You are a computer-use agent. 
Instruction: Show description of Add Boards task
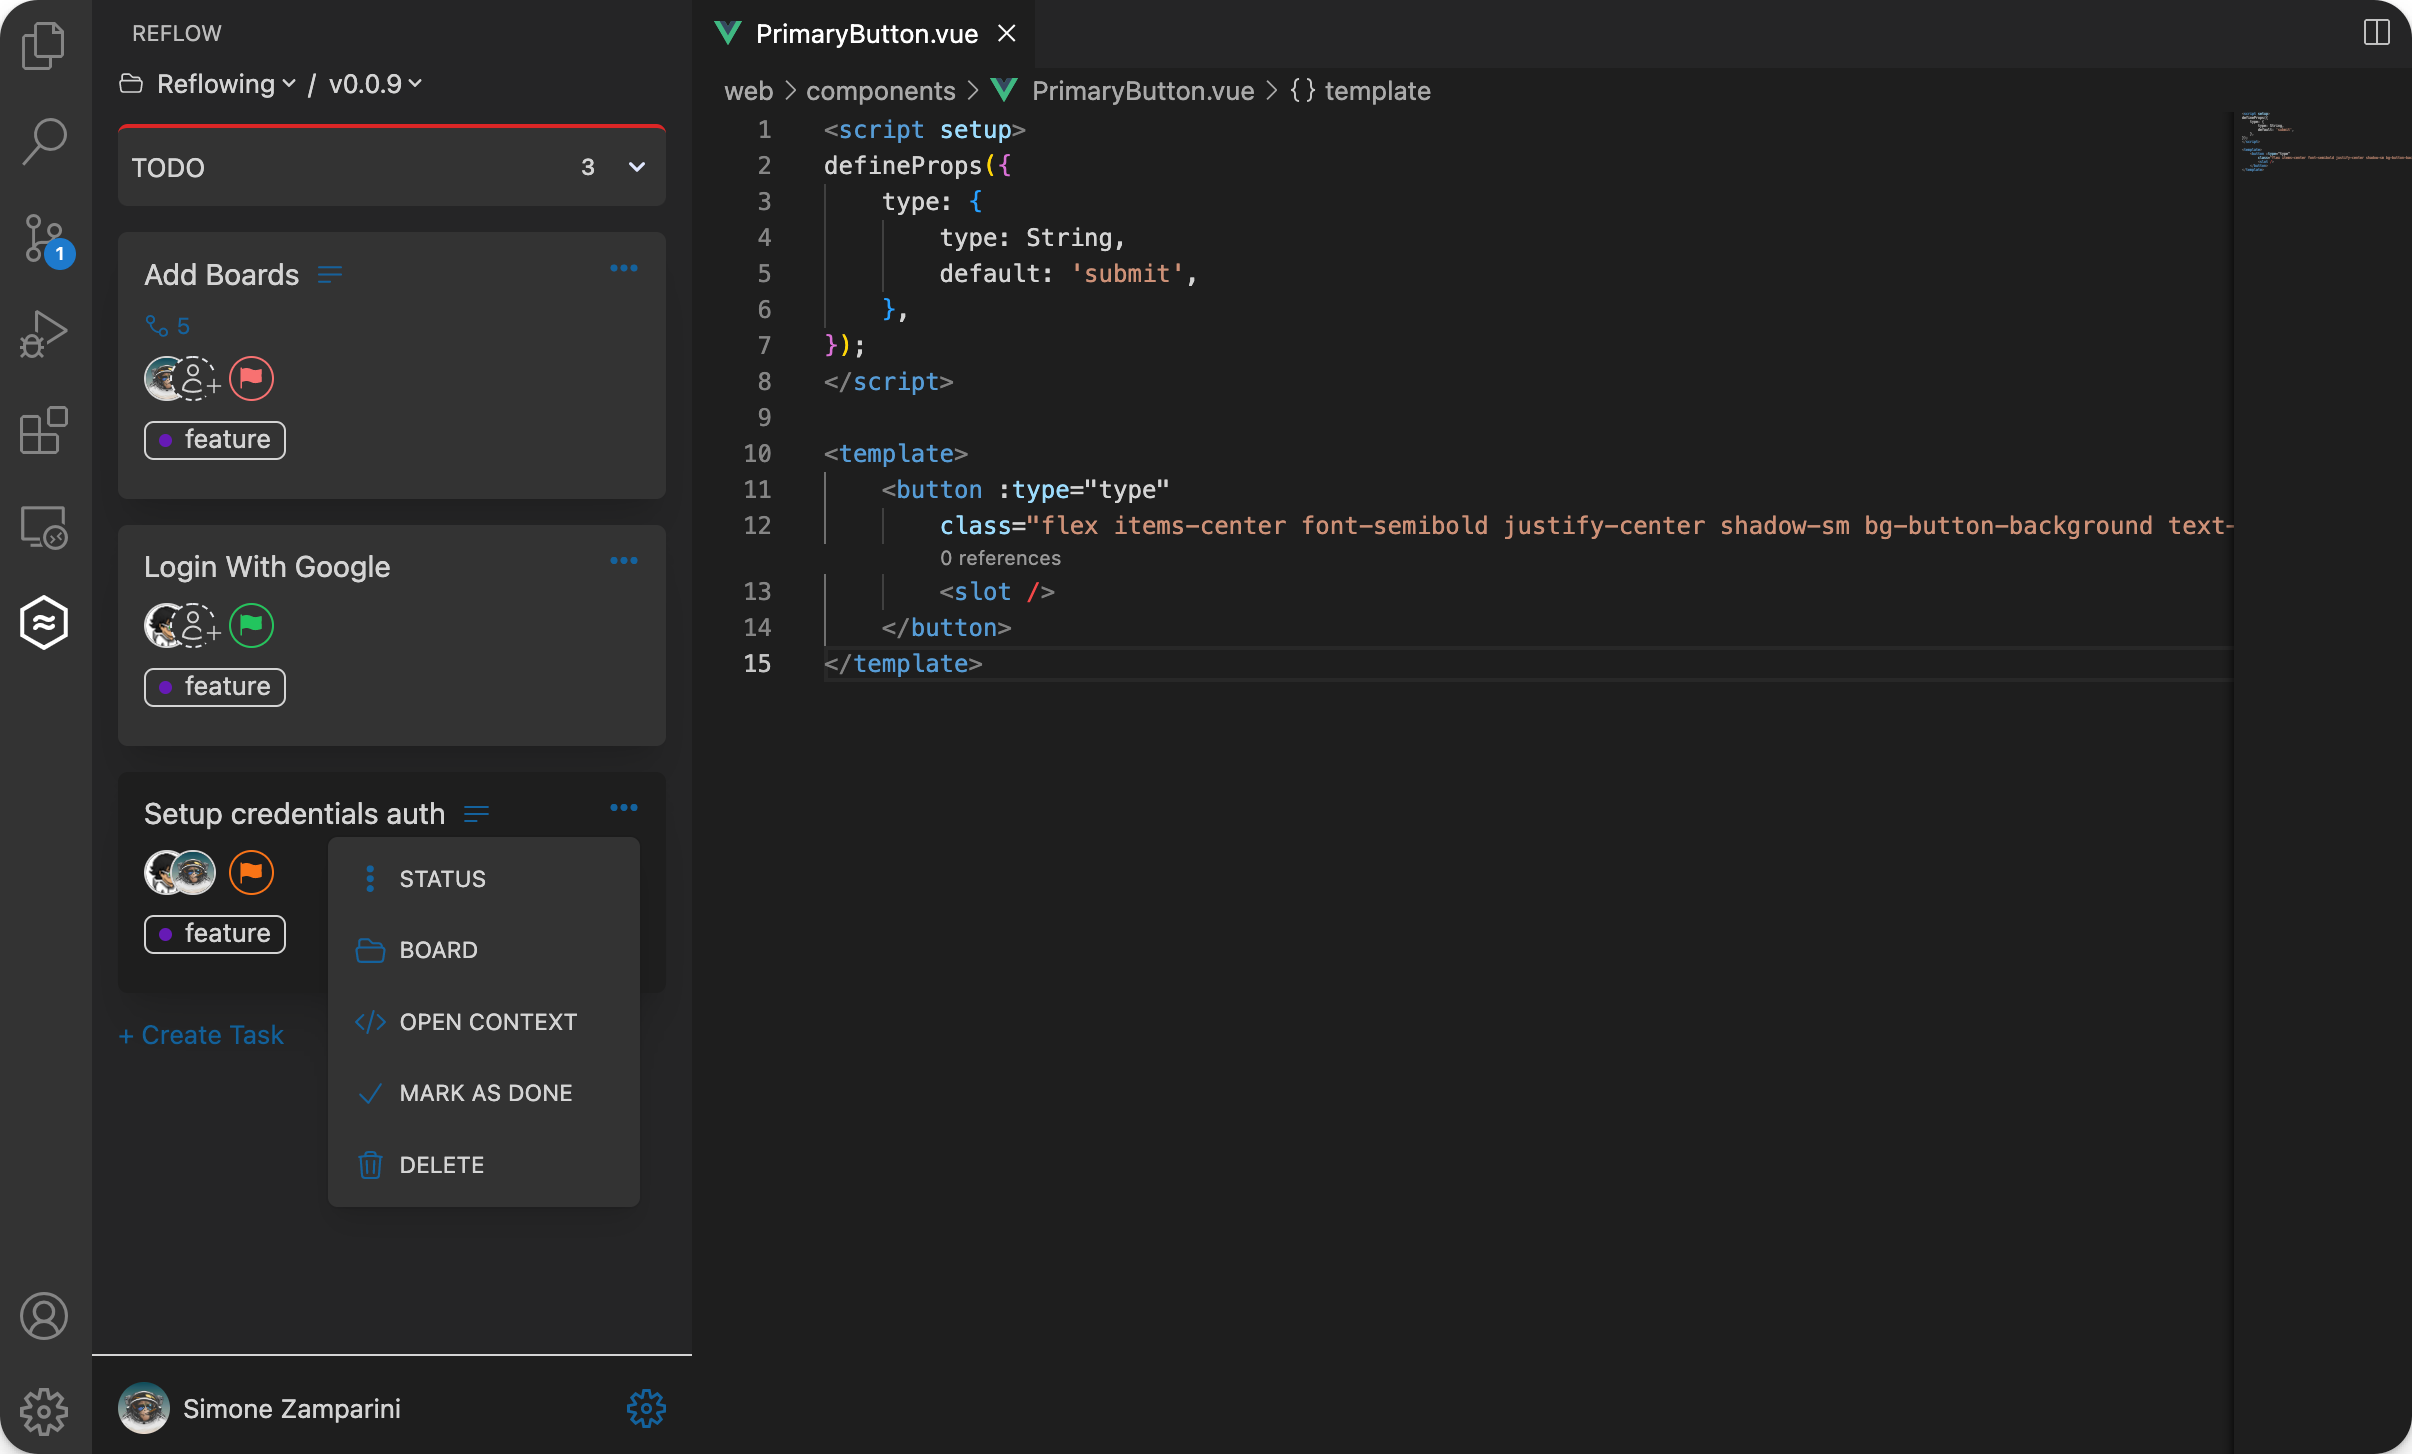pos(330,275)
